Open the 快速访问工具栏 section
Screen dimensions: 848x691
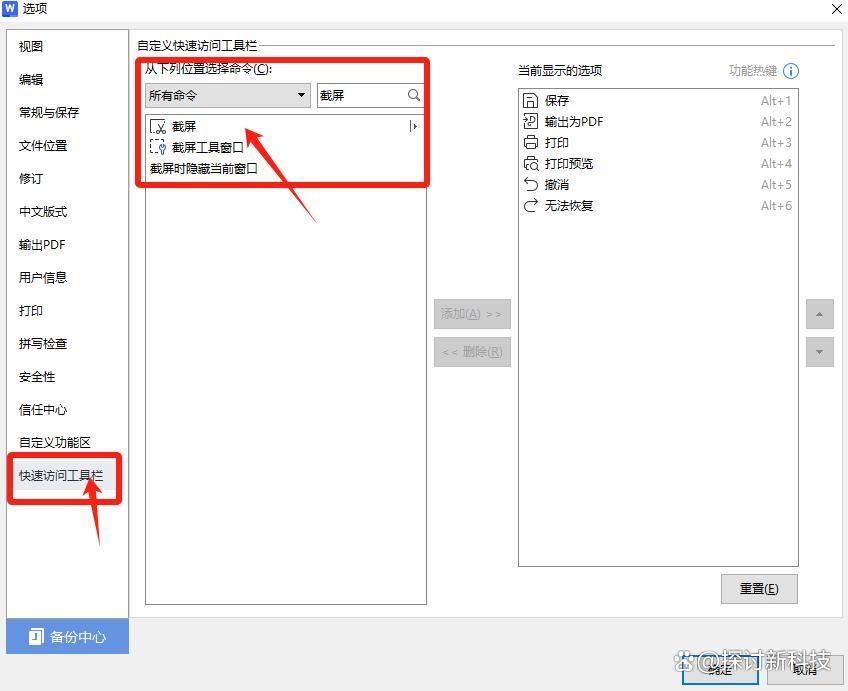point(61,476)
